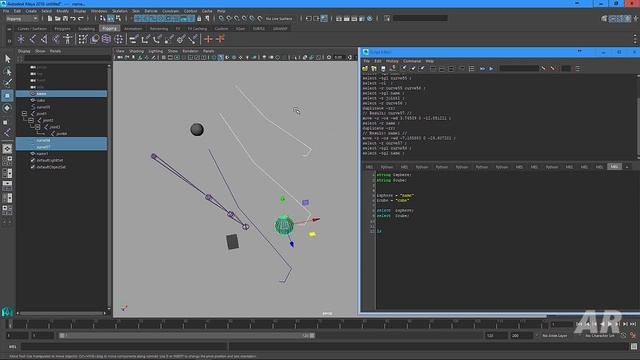The width and height of the screenshot is (640, 360).
Task: Open the Constrain menu
Action: (171, 11)
